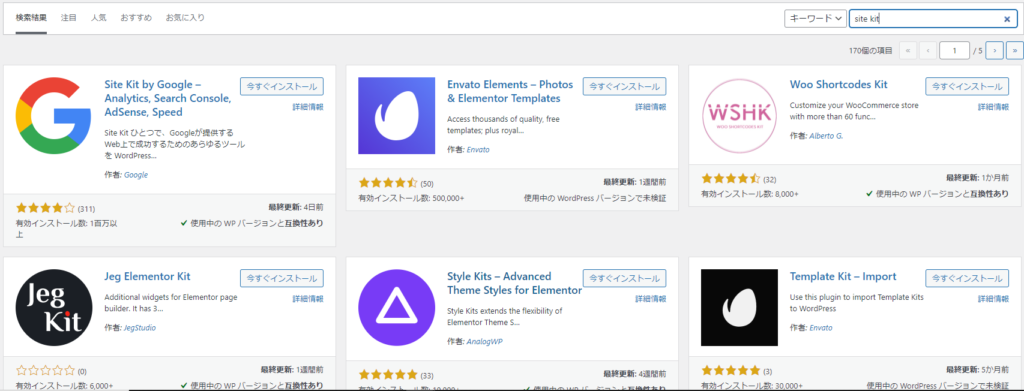
Task: Open author link AnalogWP
Action: (x=485, y=341)
